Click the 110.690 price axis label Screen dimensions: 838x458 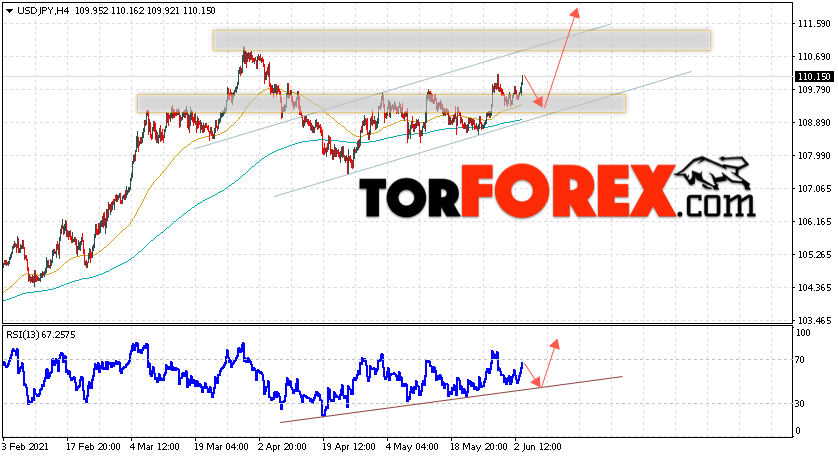click(814, 57)
